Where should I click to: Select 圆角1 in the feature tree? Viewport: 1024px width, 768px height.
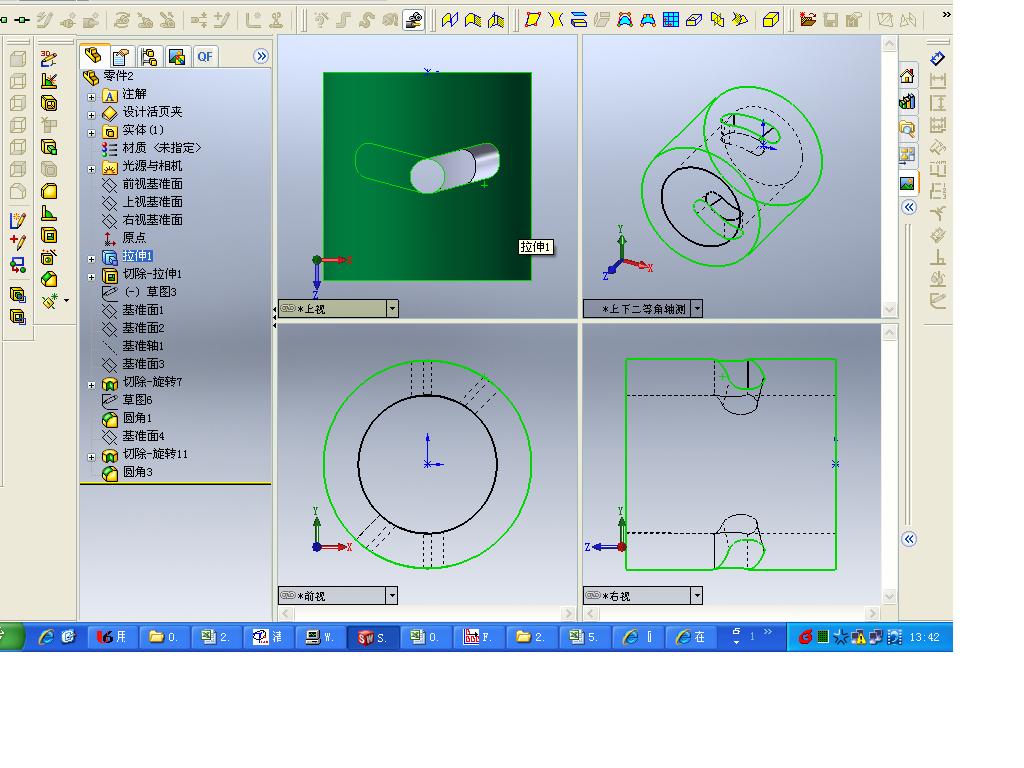137,418
